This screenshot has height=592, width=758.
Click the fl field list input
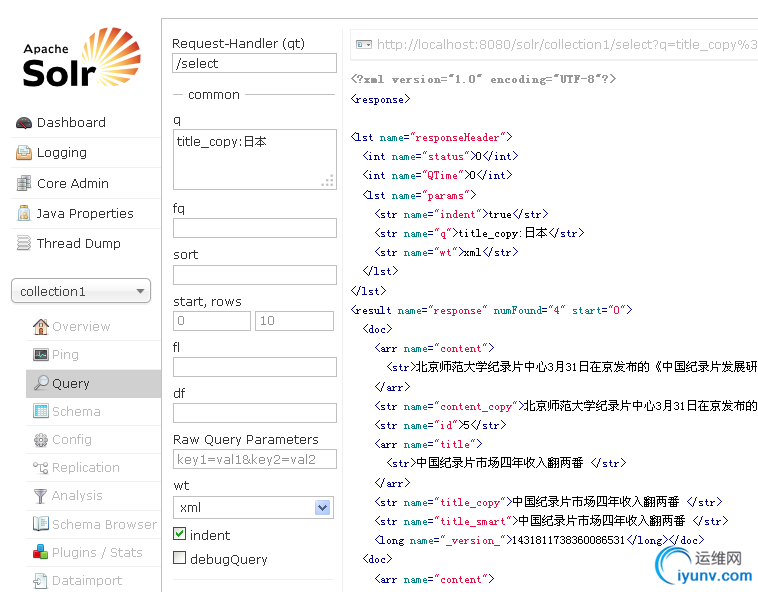[255, 367]
